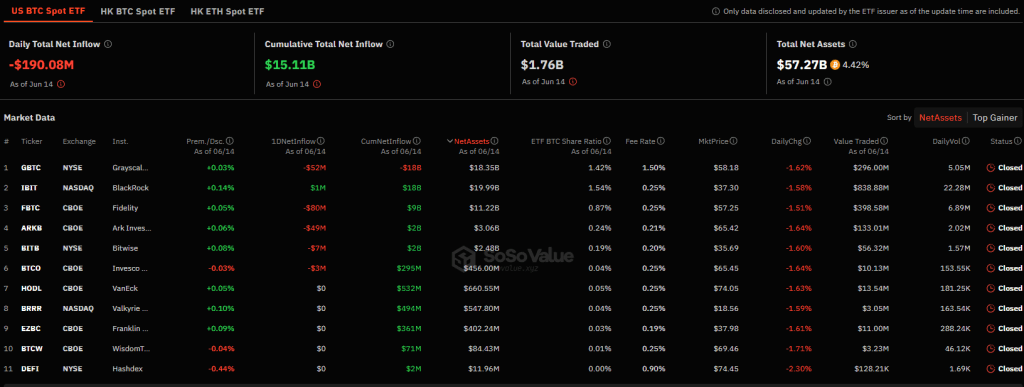Sort by CumNetInflow column header
The width and height of the screenshot is (1024, 387).
pyautogui.click(x=390, y=141)
